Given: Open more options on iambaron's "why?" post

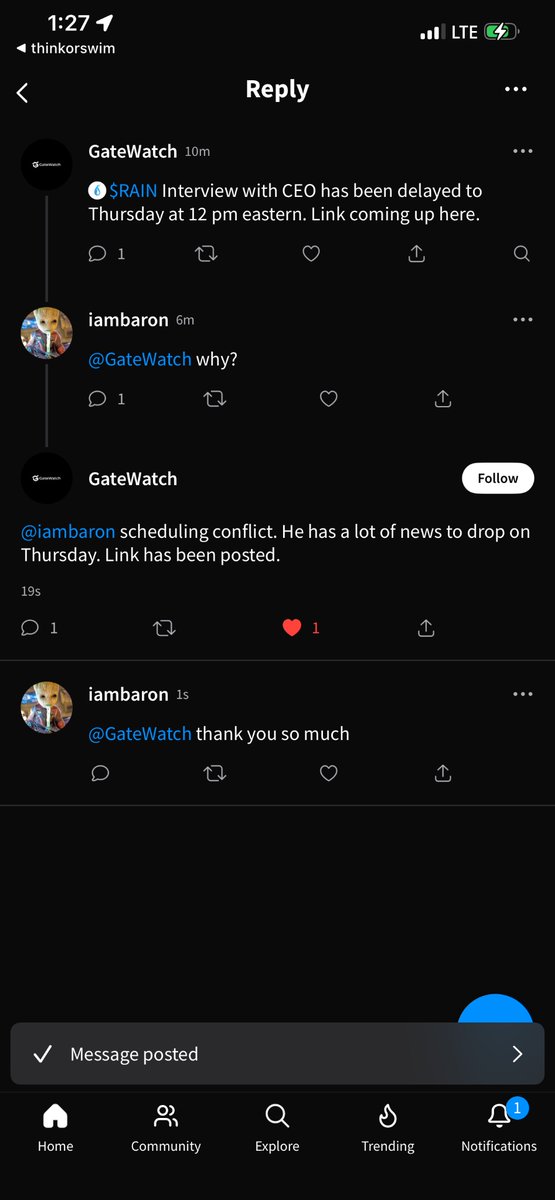Looking at the screenshot, I should click(523, 319).
